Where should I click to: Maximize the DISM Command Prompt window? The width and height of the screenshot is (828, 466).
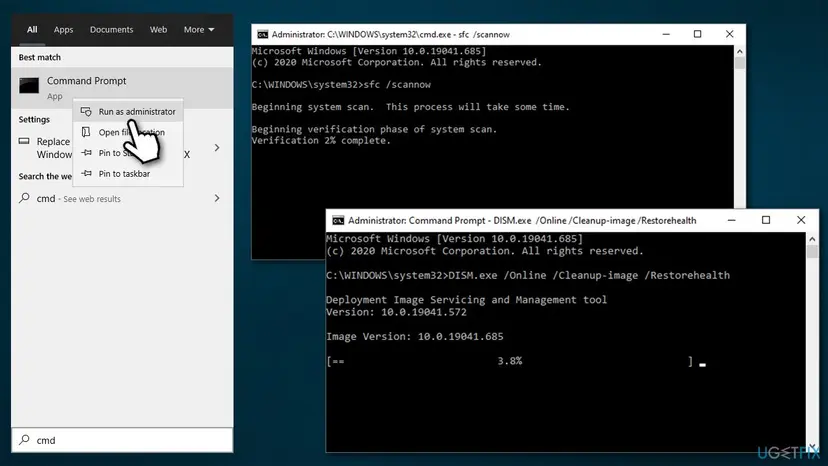coord(766,220)
